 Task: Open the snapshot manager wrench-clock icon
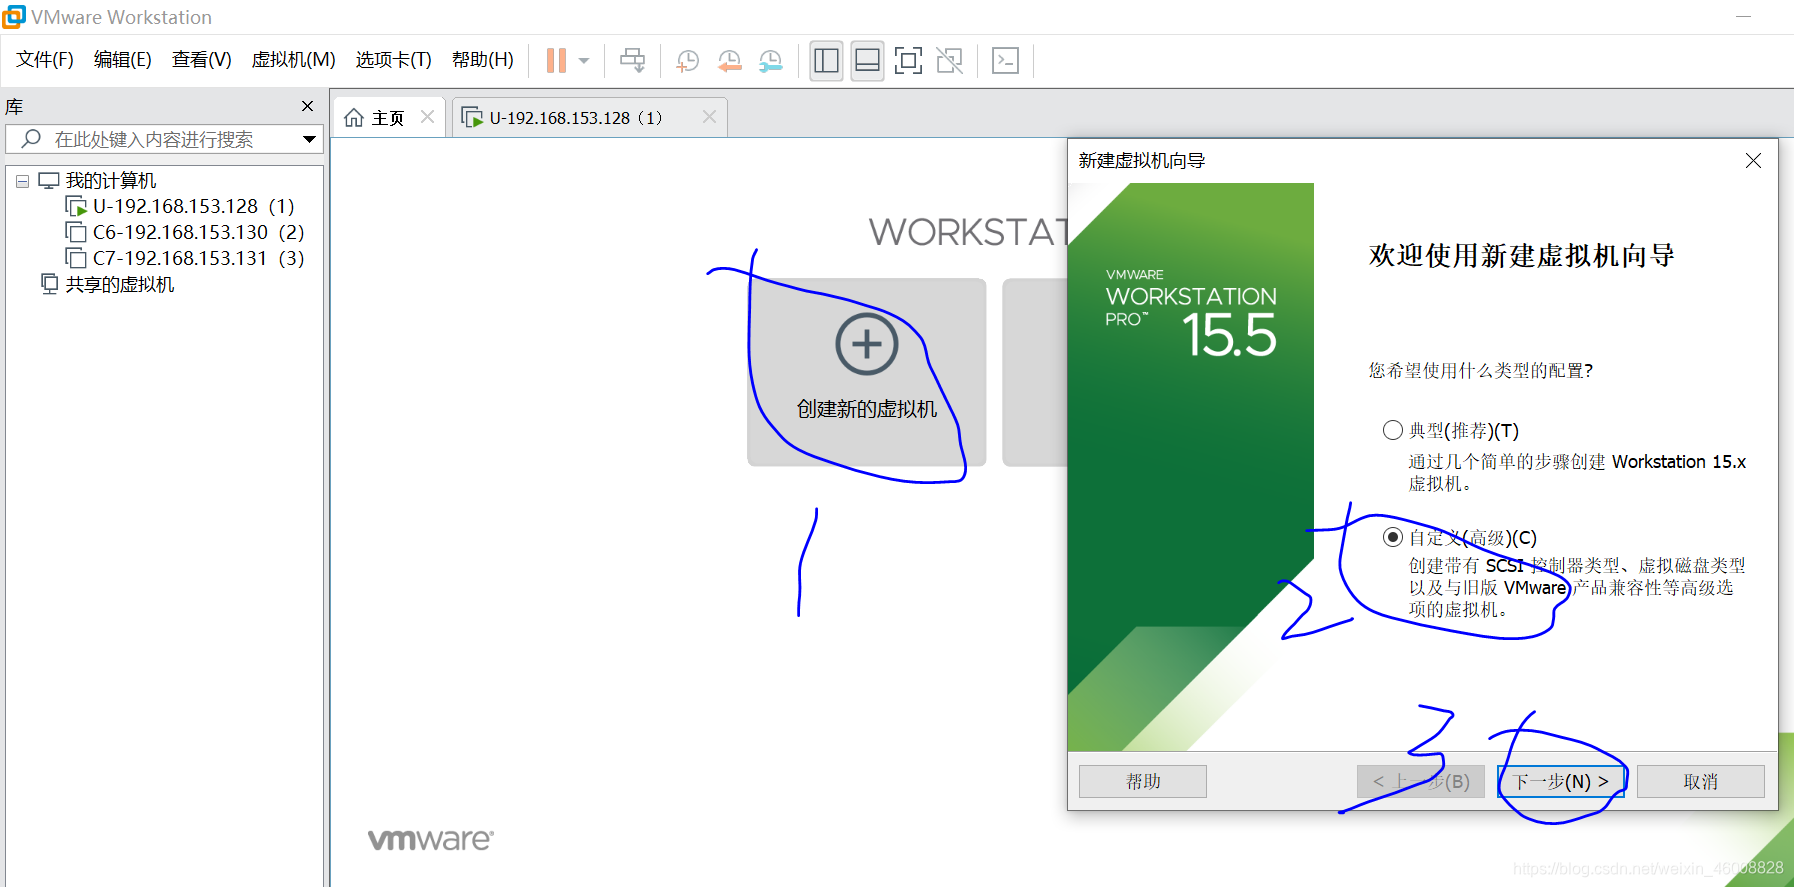771,61
